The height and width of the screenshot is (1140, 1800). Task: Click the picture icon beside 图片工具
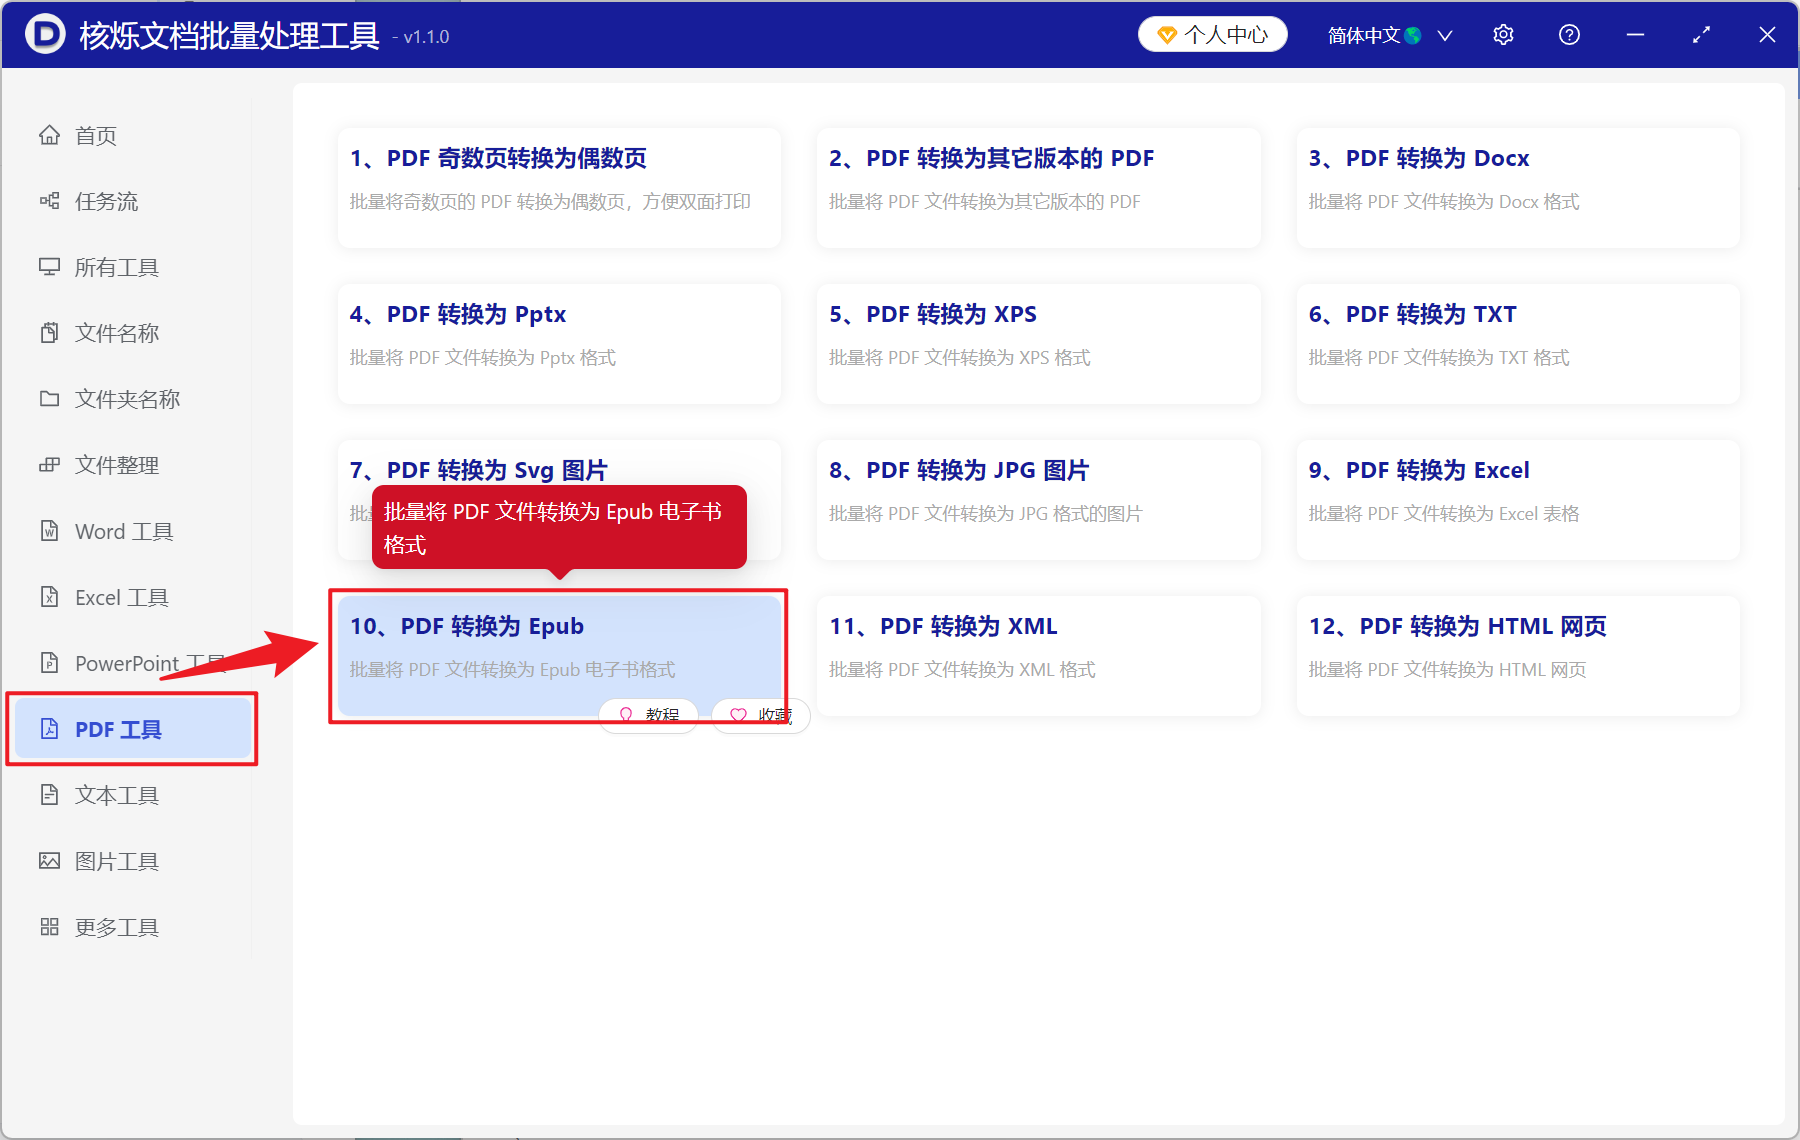pos(49,861)
